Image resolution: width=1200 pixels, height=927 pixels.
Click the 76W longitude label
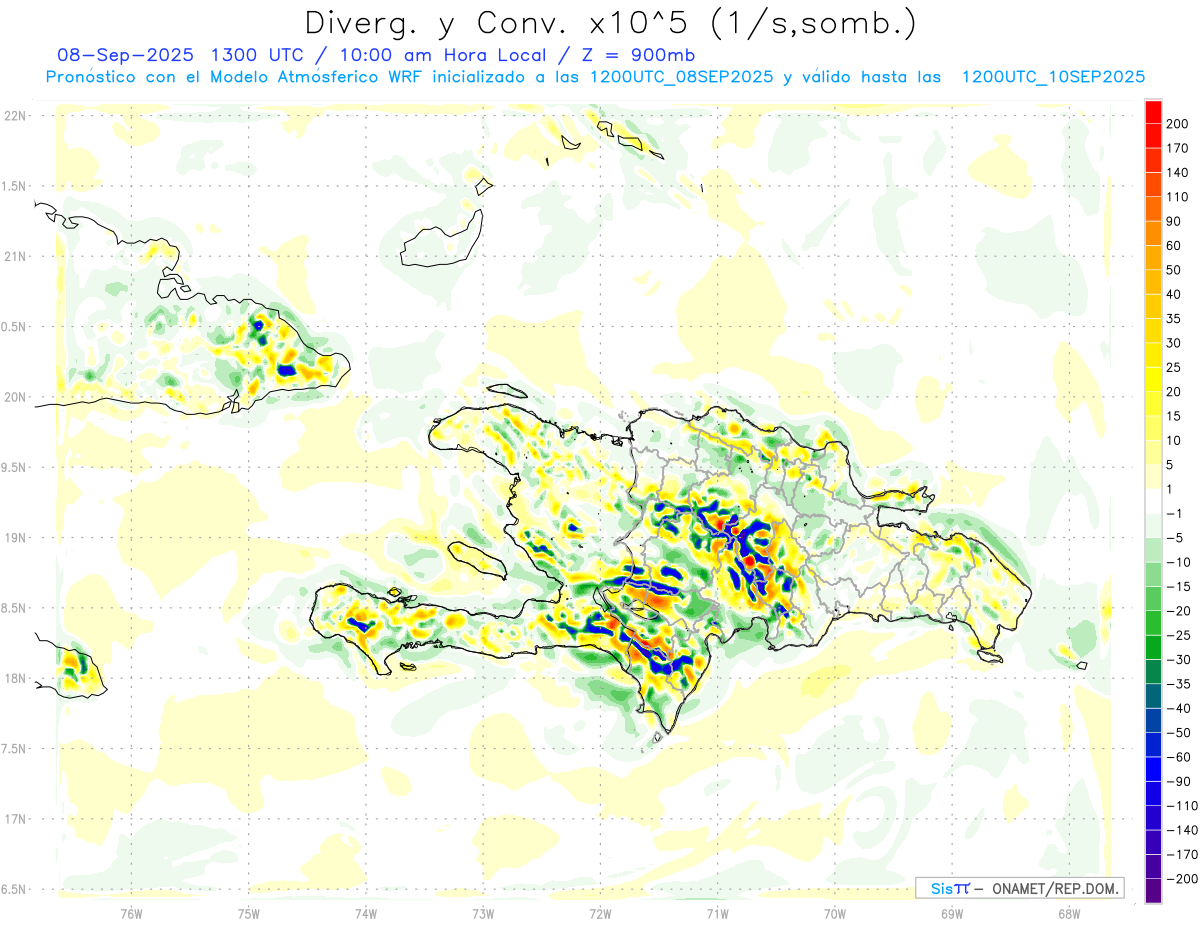coord(131,913)
